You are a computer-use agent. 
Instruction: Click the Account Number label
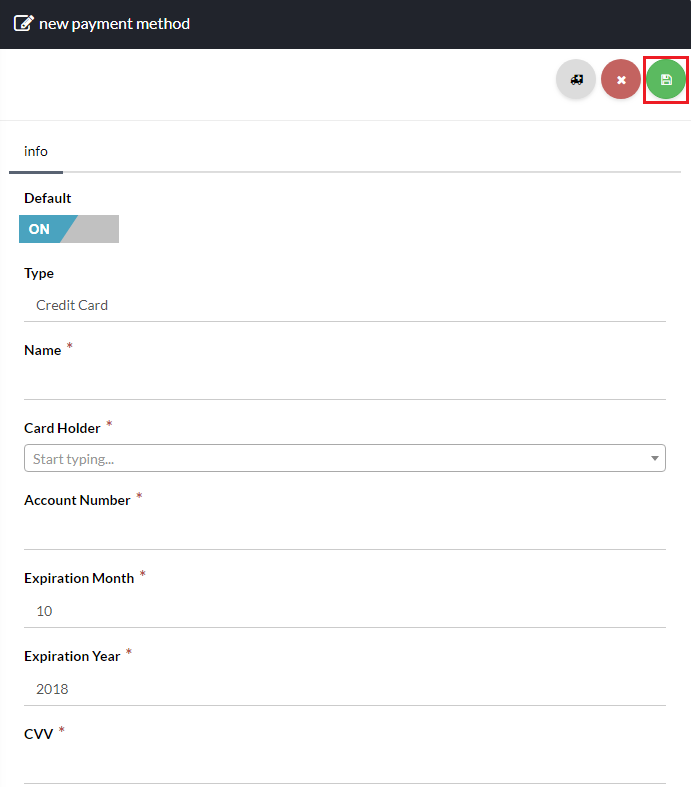77,500
